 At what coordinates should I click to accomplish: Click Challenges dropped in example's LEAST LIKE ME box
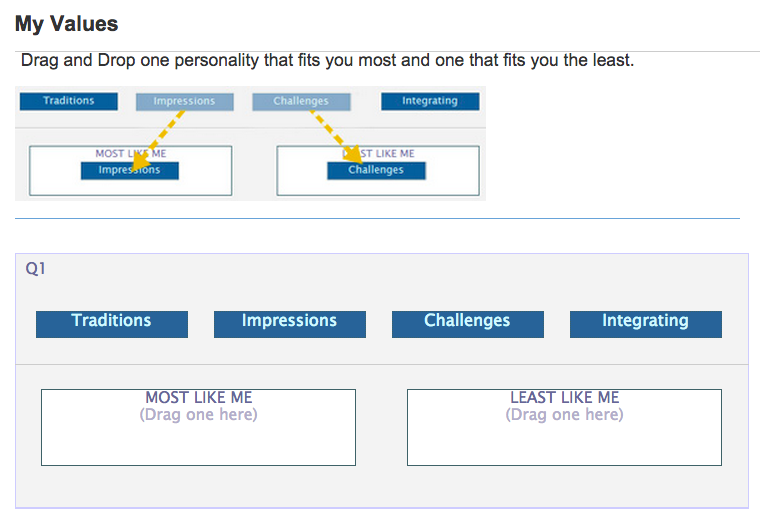click(x=376, y=171)
